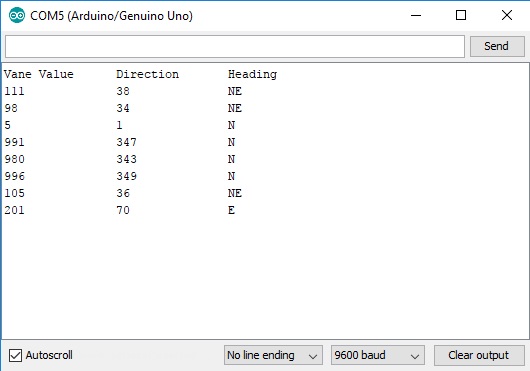The image size is (530, 371).
Task: Click the N heading in the 991 row
Action: 231,142
